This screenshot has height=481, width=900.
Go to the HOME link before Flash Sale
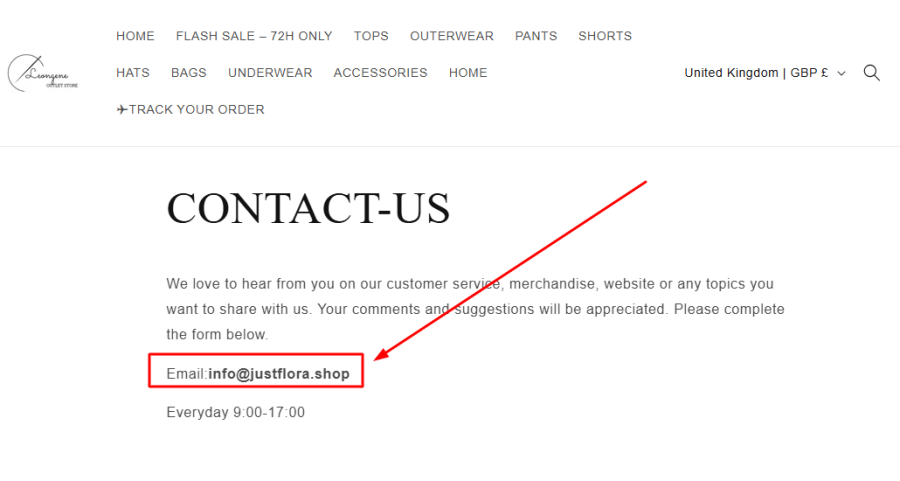135,36
